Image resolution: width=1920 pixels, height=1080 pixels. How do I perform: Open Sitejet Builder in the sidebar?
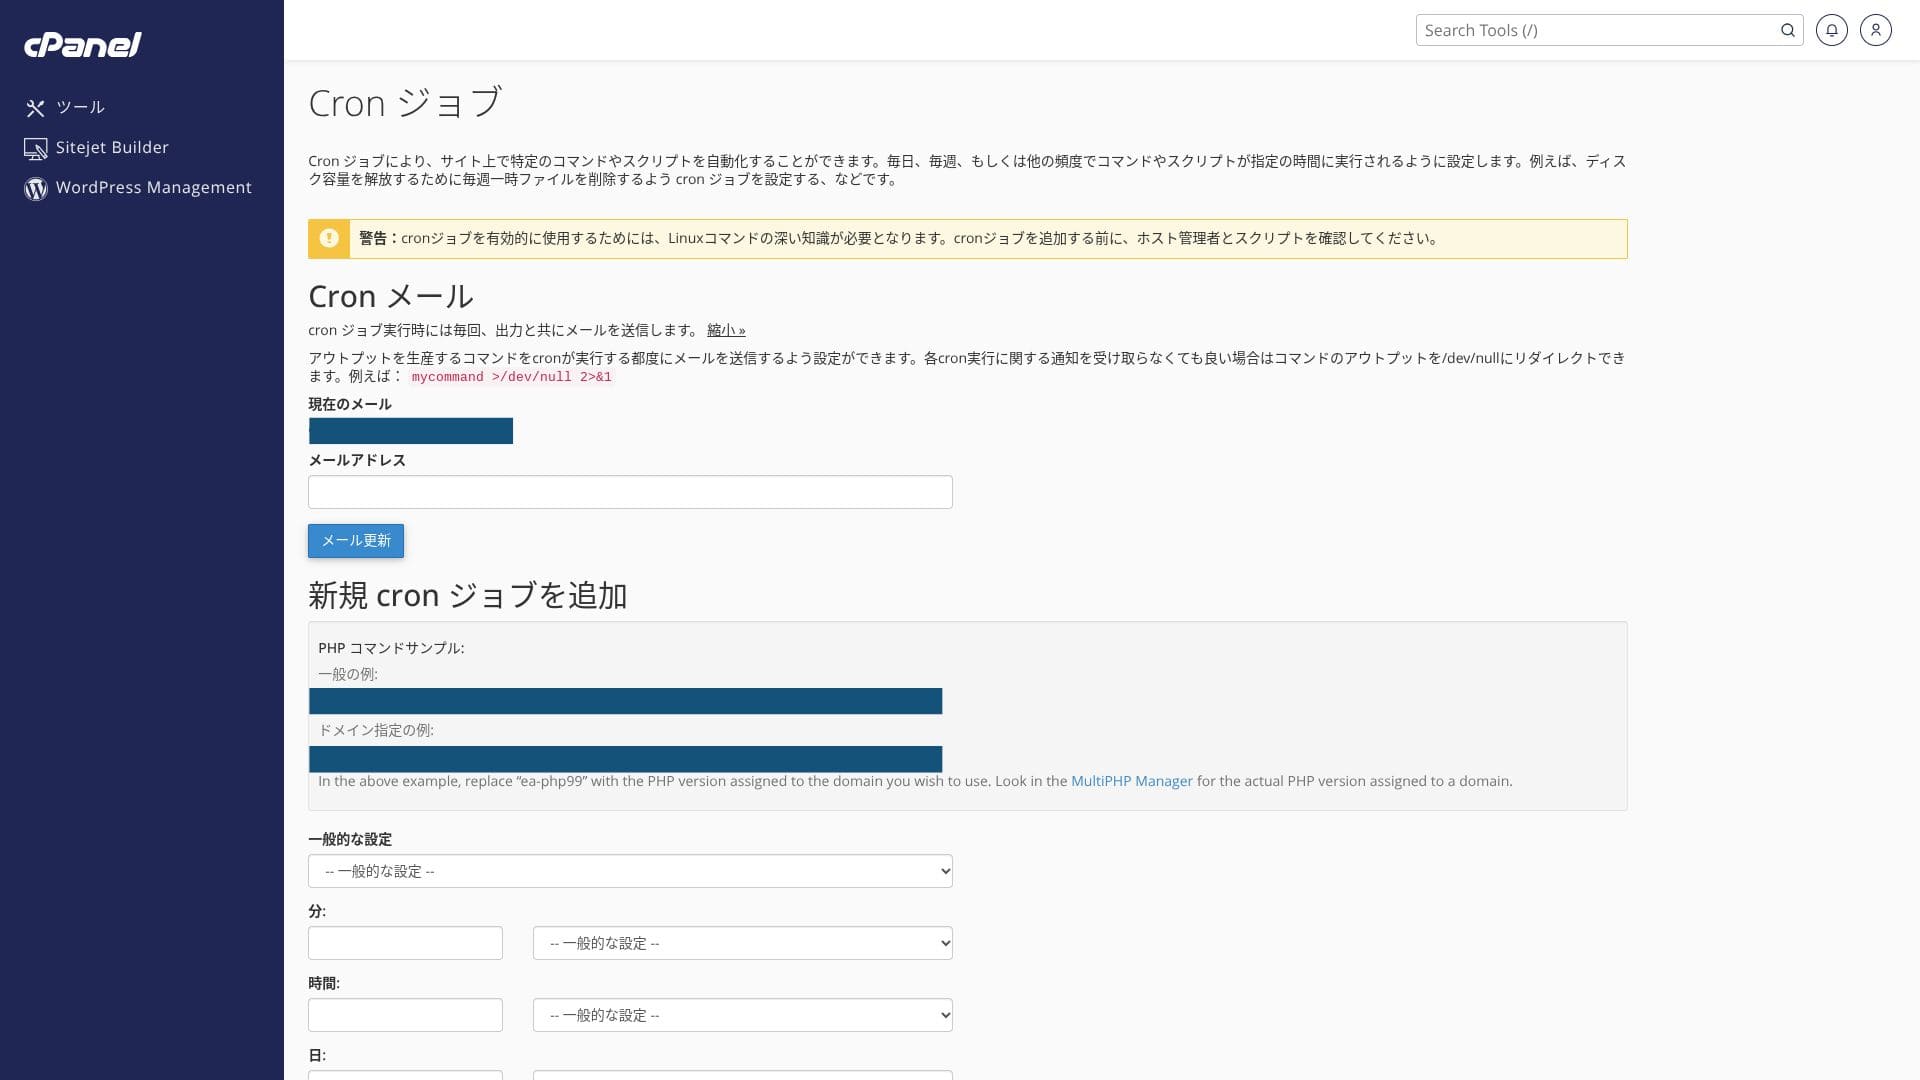point(112,147)
